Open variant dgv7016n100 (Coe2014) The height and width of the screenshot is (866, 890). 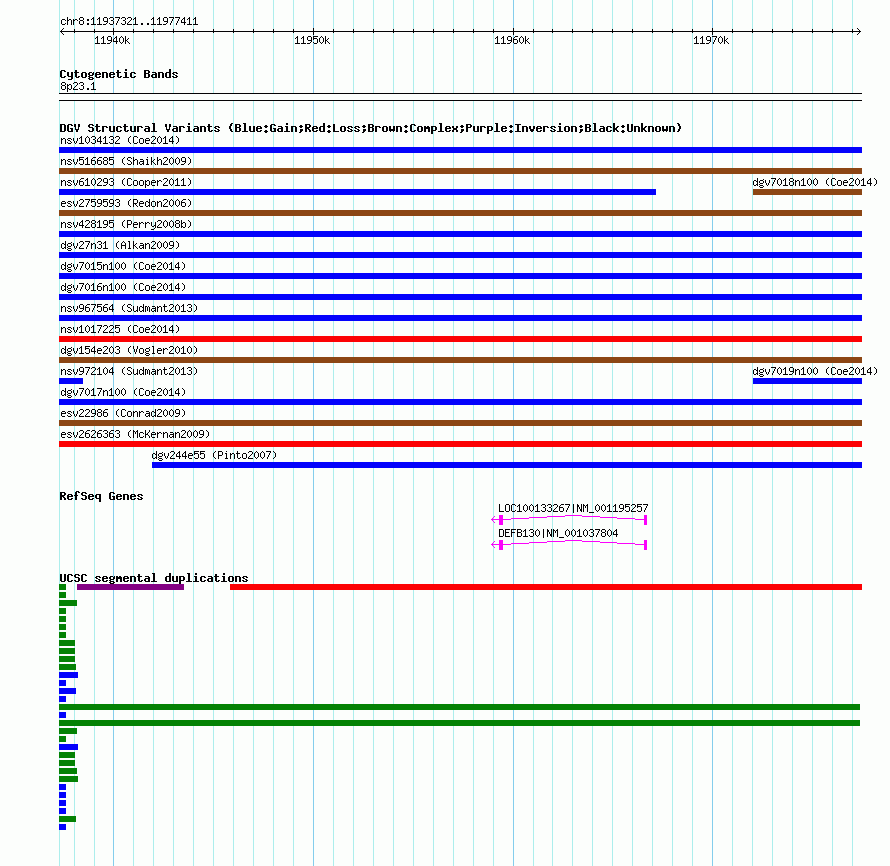pyautogui.click(x=123, y=287)
